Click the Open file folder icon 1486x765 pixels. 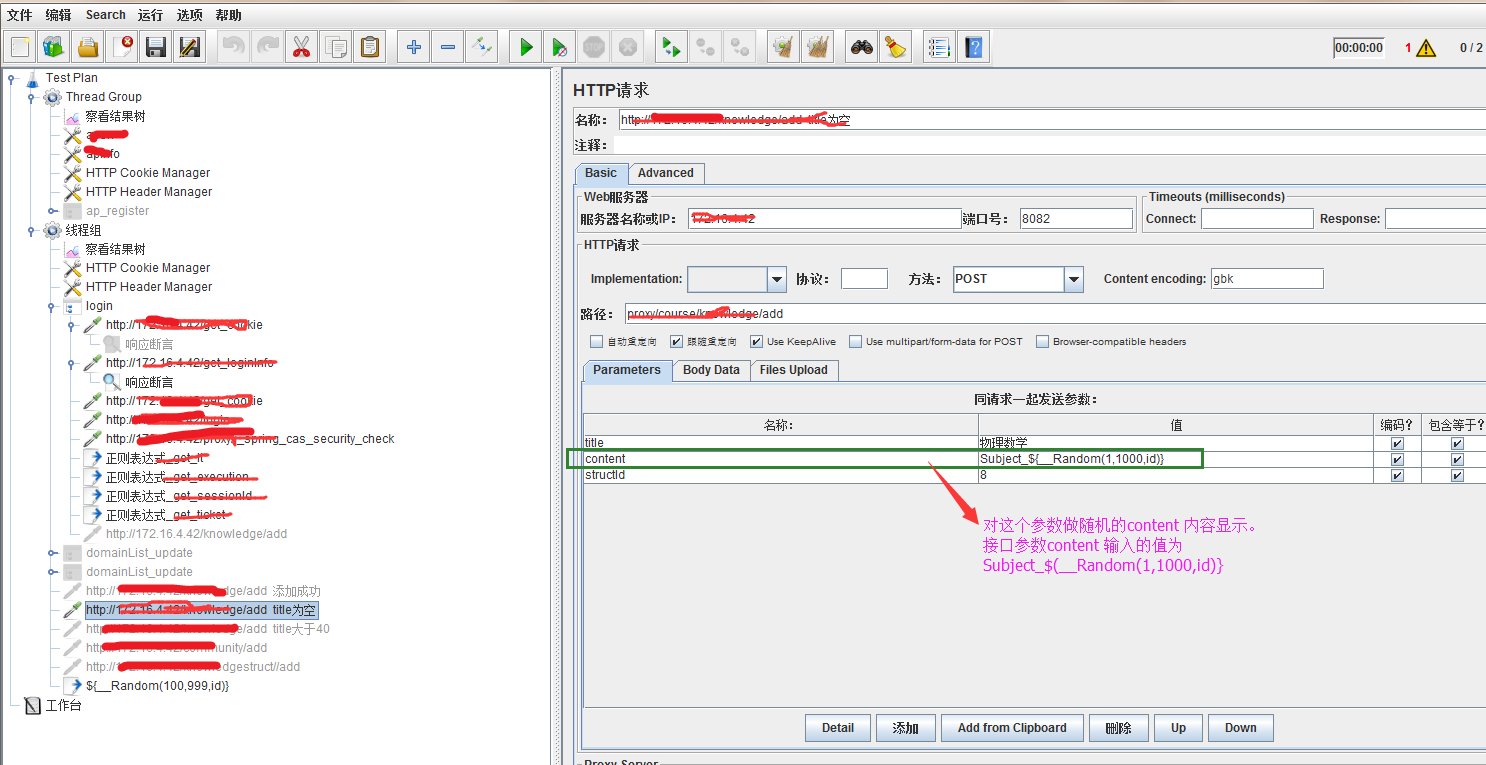88,46
